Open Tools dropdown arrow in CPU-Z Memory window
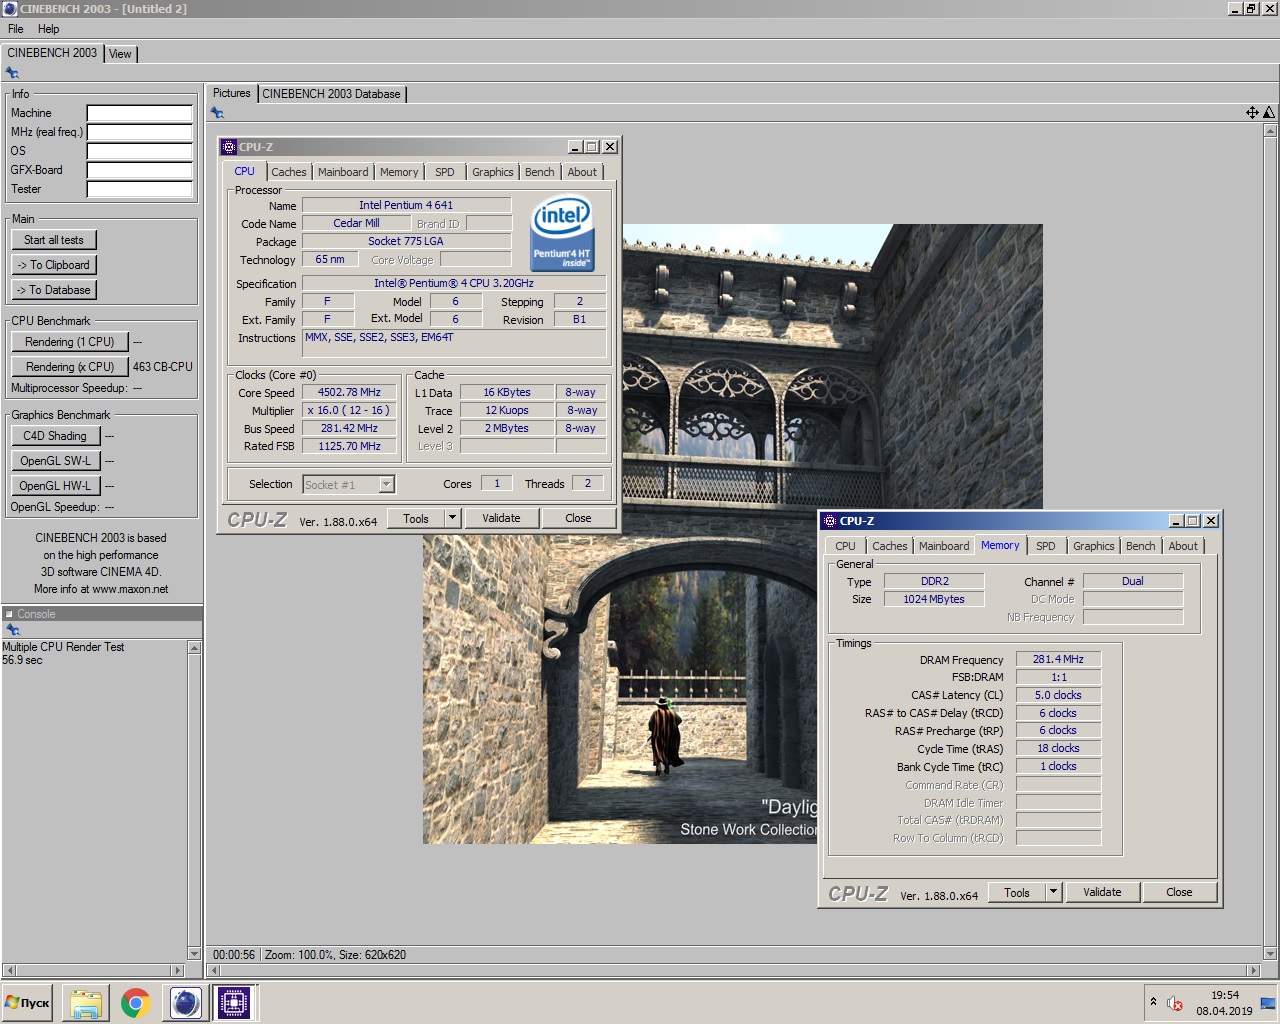The image size is (1280, 1024). [1053, 892]
